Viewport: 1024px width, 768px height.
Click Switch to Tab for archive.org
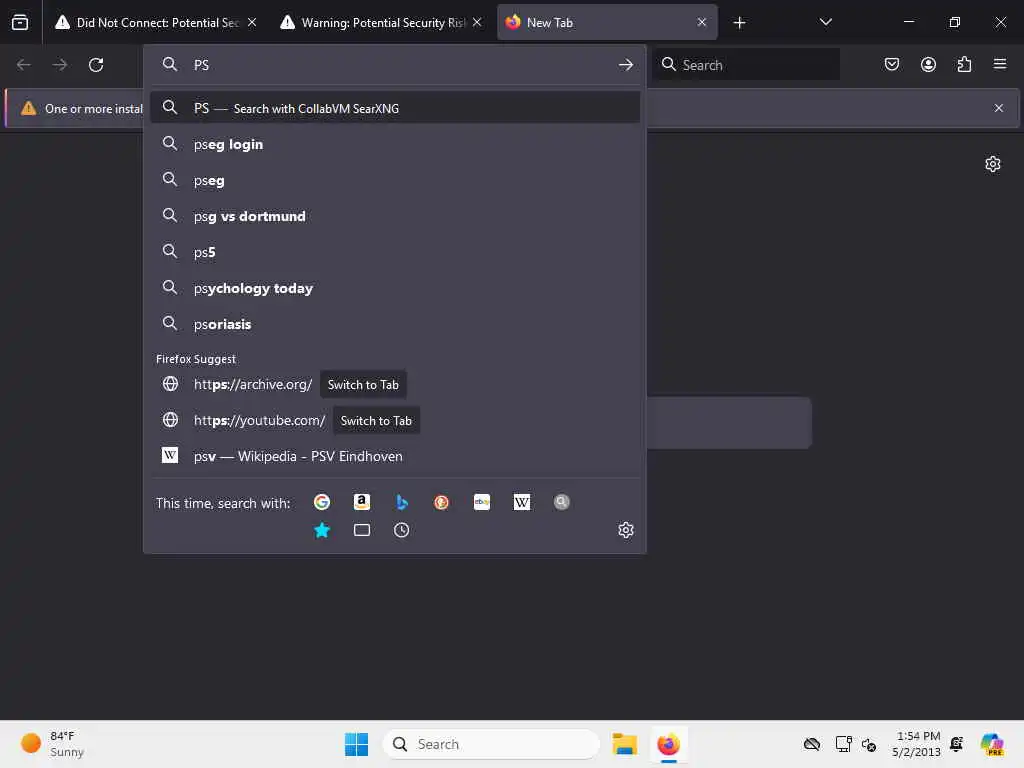[x=363, y=385]
